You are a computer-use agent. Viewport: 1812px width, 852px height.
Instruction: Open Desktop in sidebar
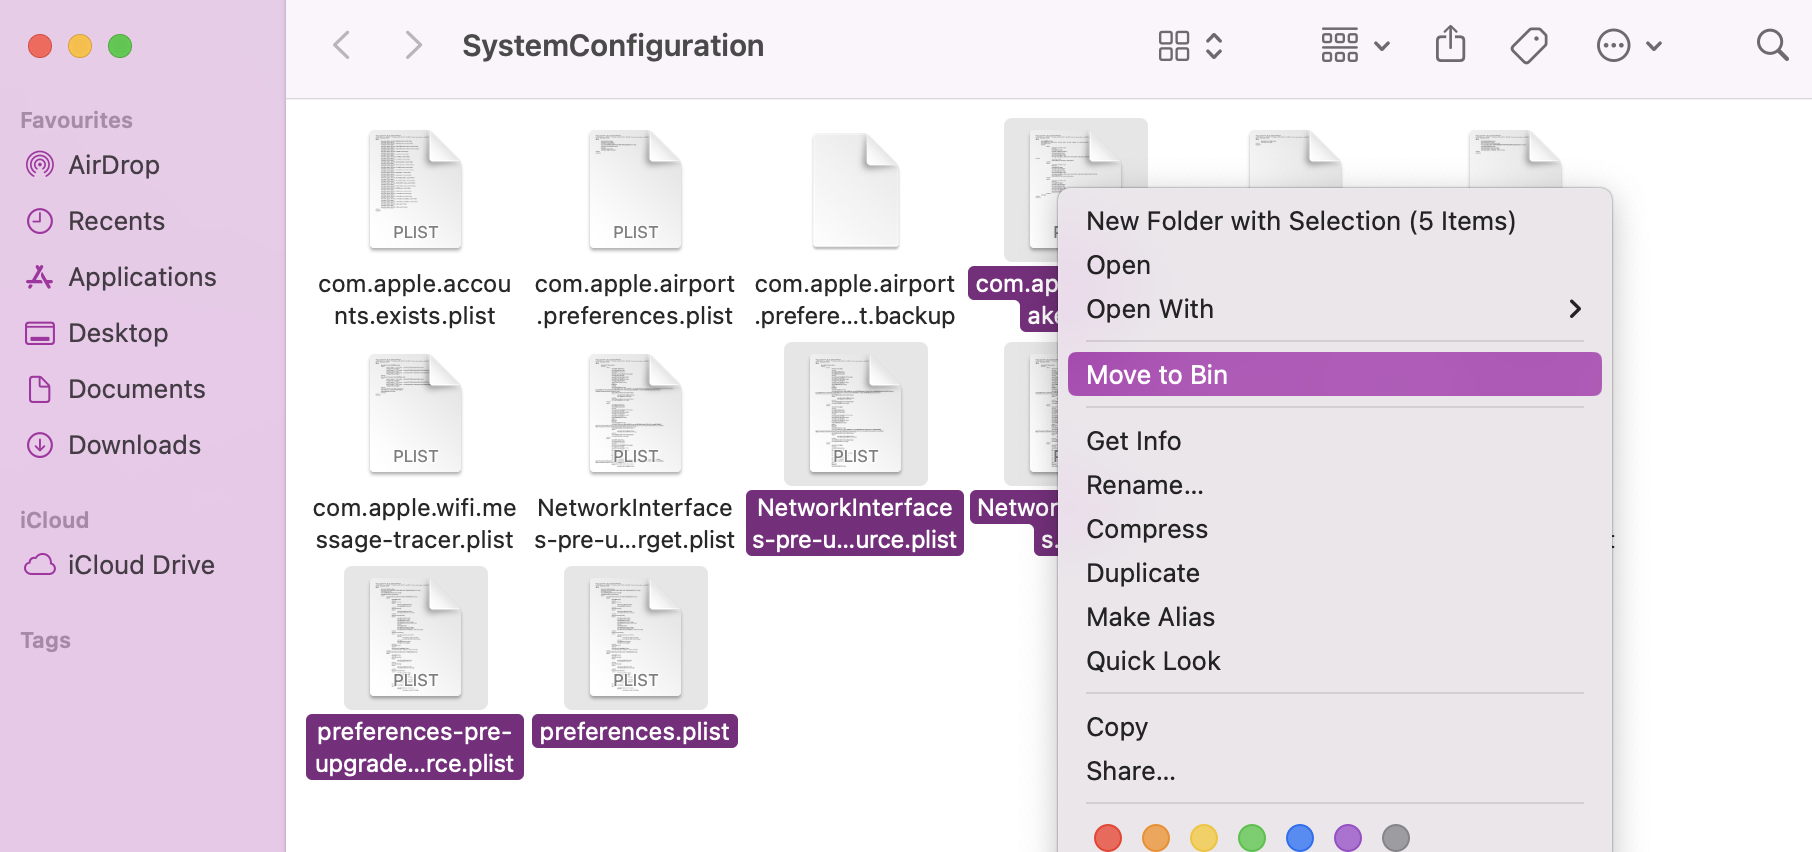(x=97, y=333)
